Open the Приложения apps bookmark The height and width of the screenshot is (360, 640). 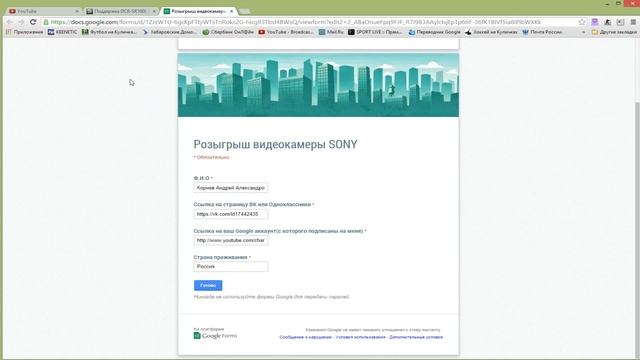point(25,32)
